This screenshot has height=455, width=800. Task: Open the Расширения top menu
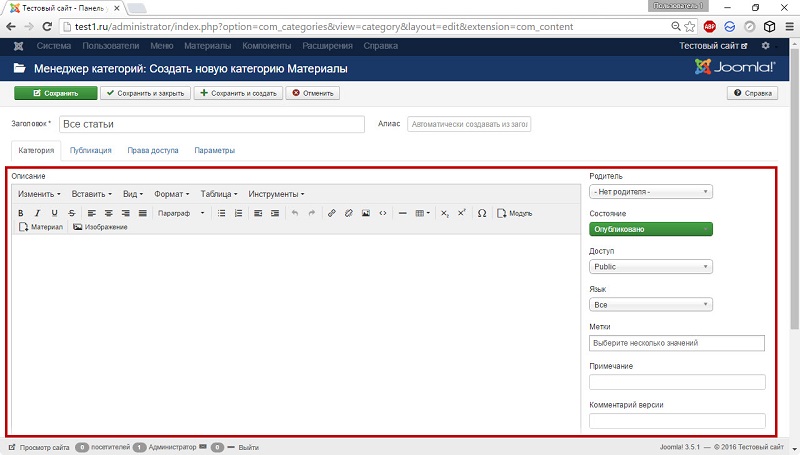point(328,46)
